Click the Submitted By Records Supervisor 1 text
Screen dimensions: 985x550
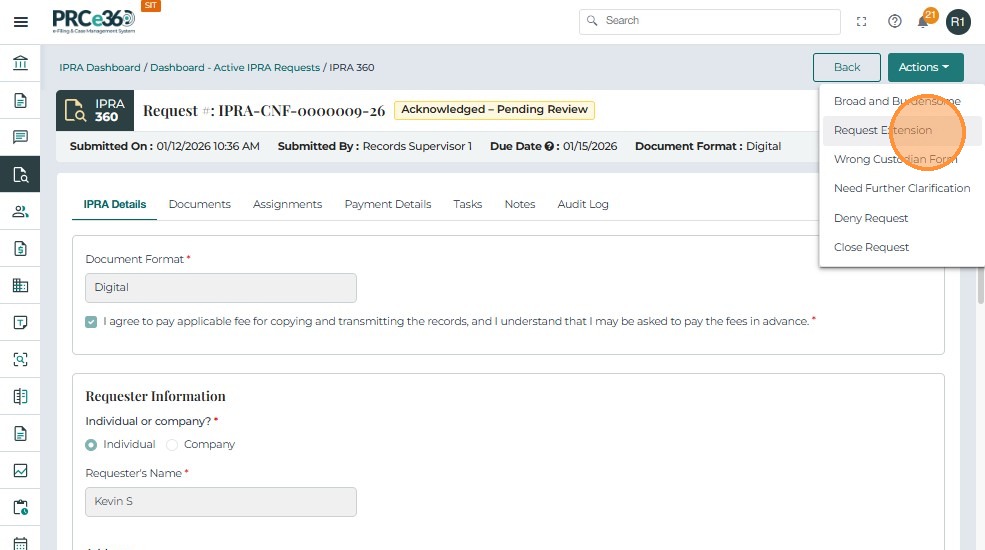click(374, 146)
